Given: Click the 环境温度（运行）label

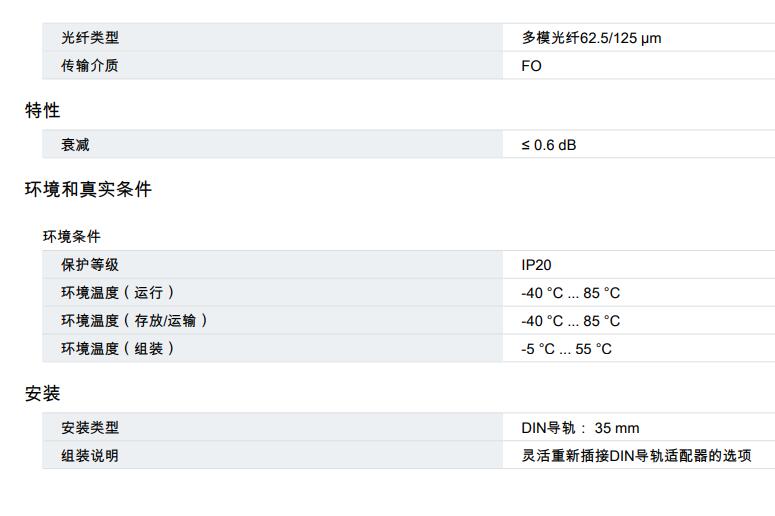Looking at the screenshot, I should (118, 293).
